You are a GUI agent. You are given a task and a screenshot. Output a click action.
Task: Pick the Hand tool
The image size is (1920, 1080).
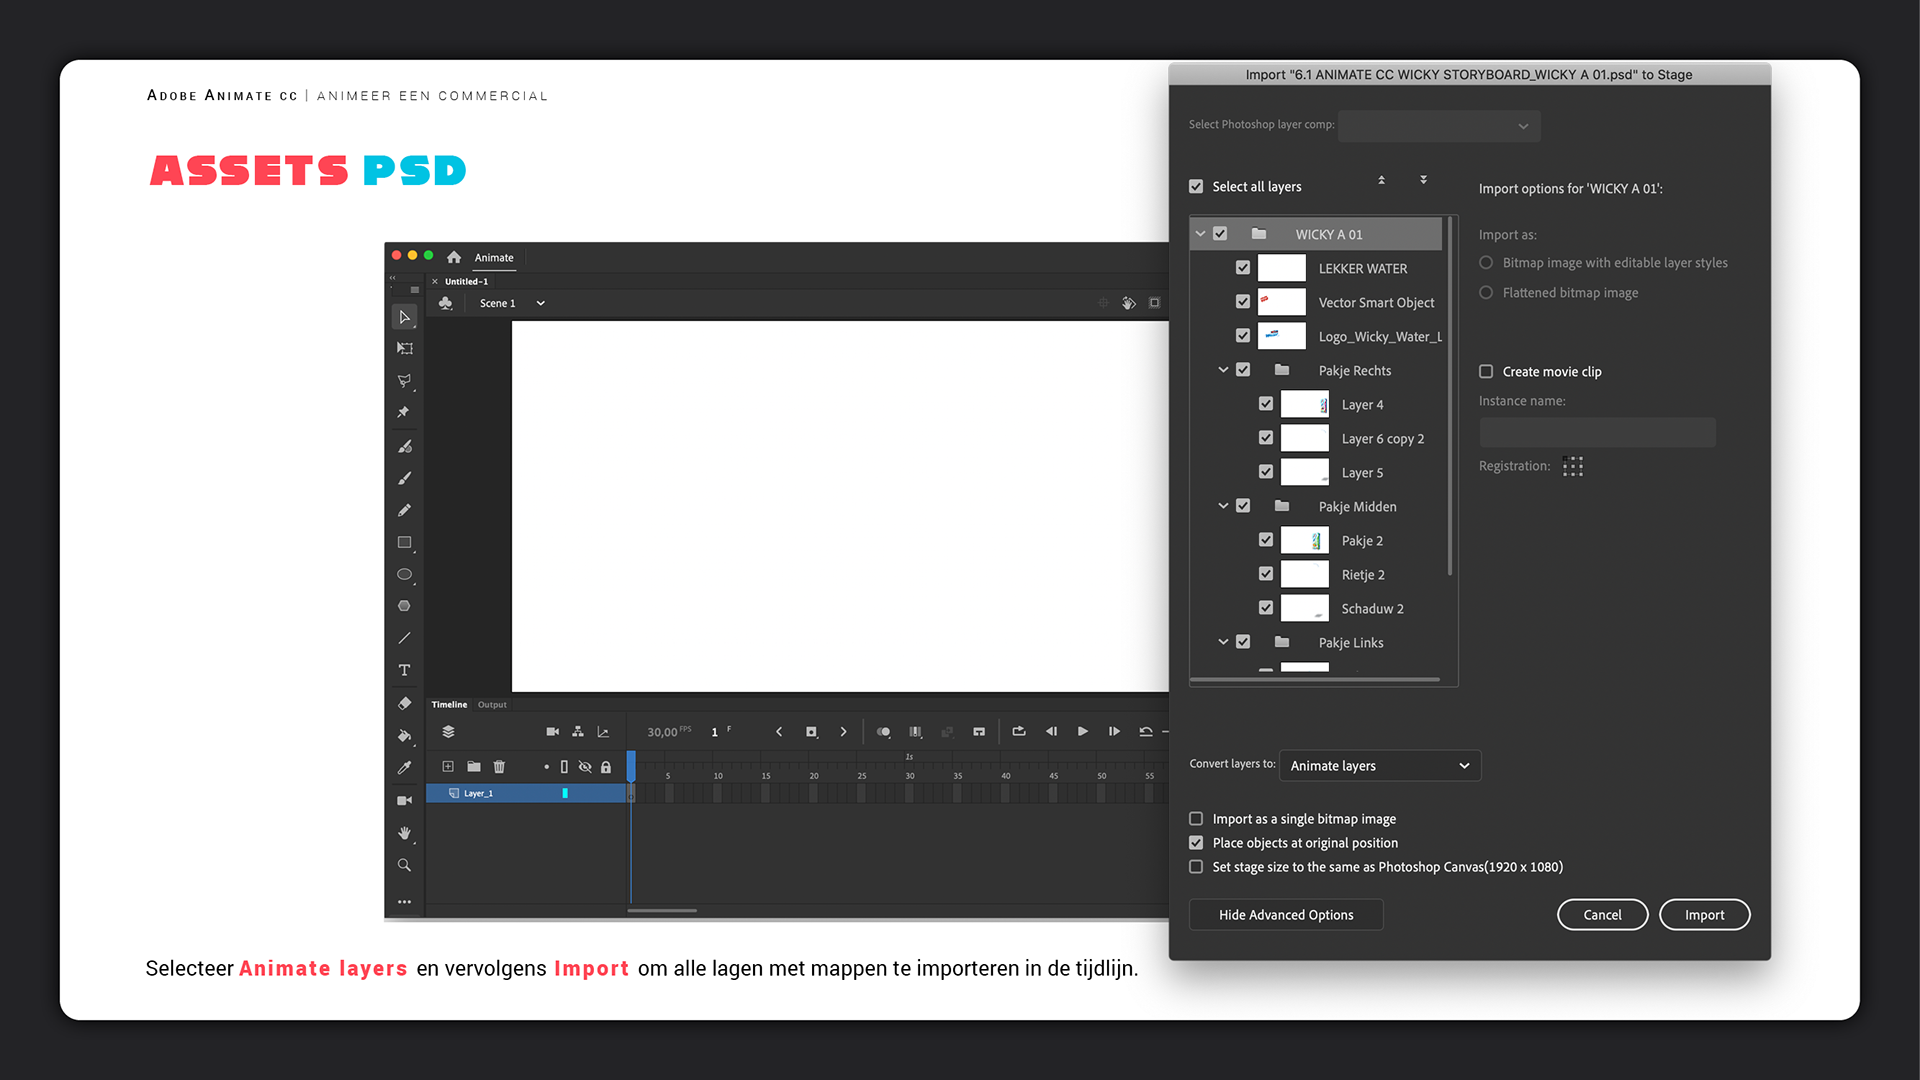pos(404,833)
